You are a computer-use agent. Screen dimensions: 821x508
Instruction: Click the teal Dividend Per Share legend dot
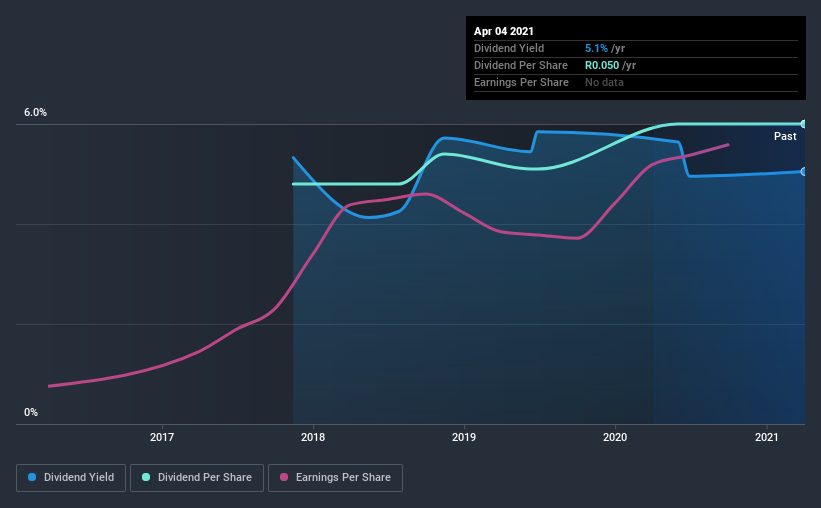tap(146, 477)
